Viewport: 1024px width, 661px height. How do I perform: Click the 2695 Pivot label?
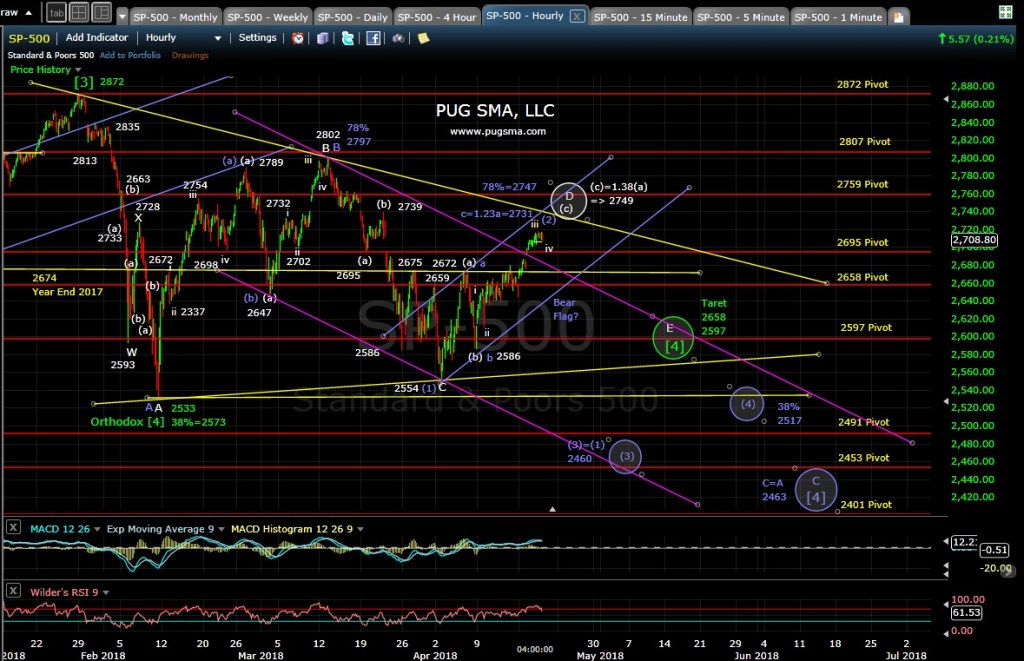[x=862, y=242]
